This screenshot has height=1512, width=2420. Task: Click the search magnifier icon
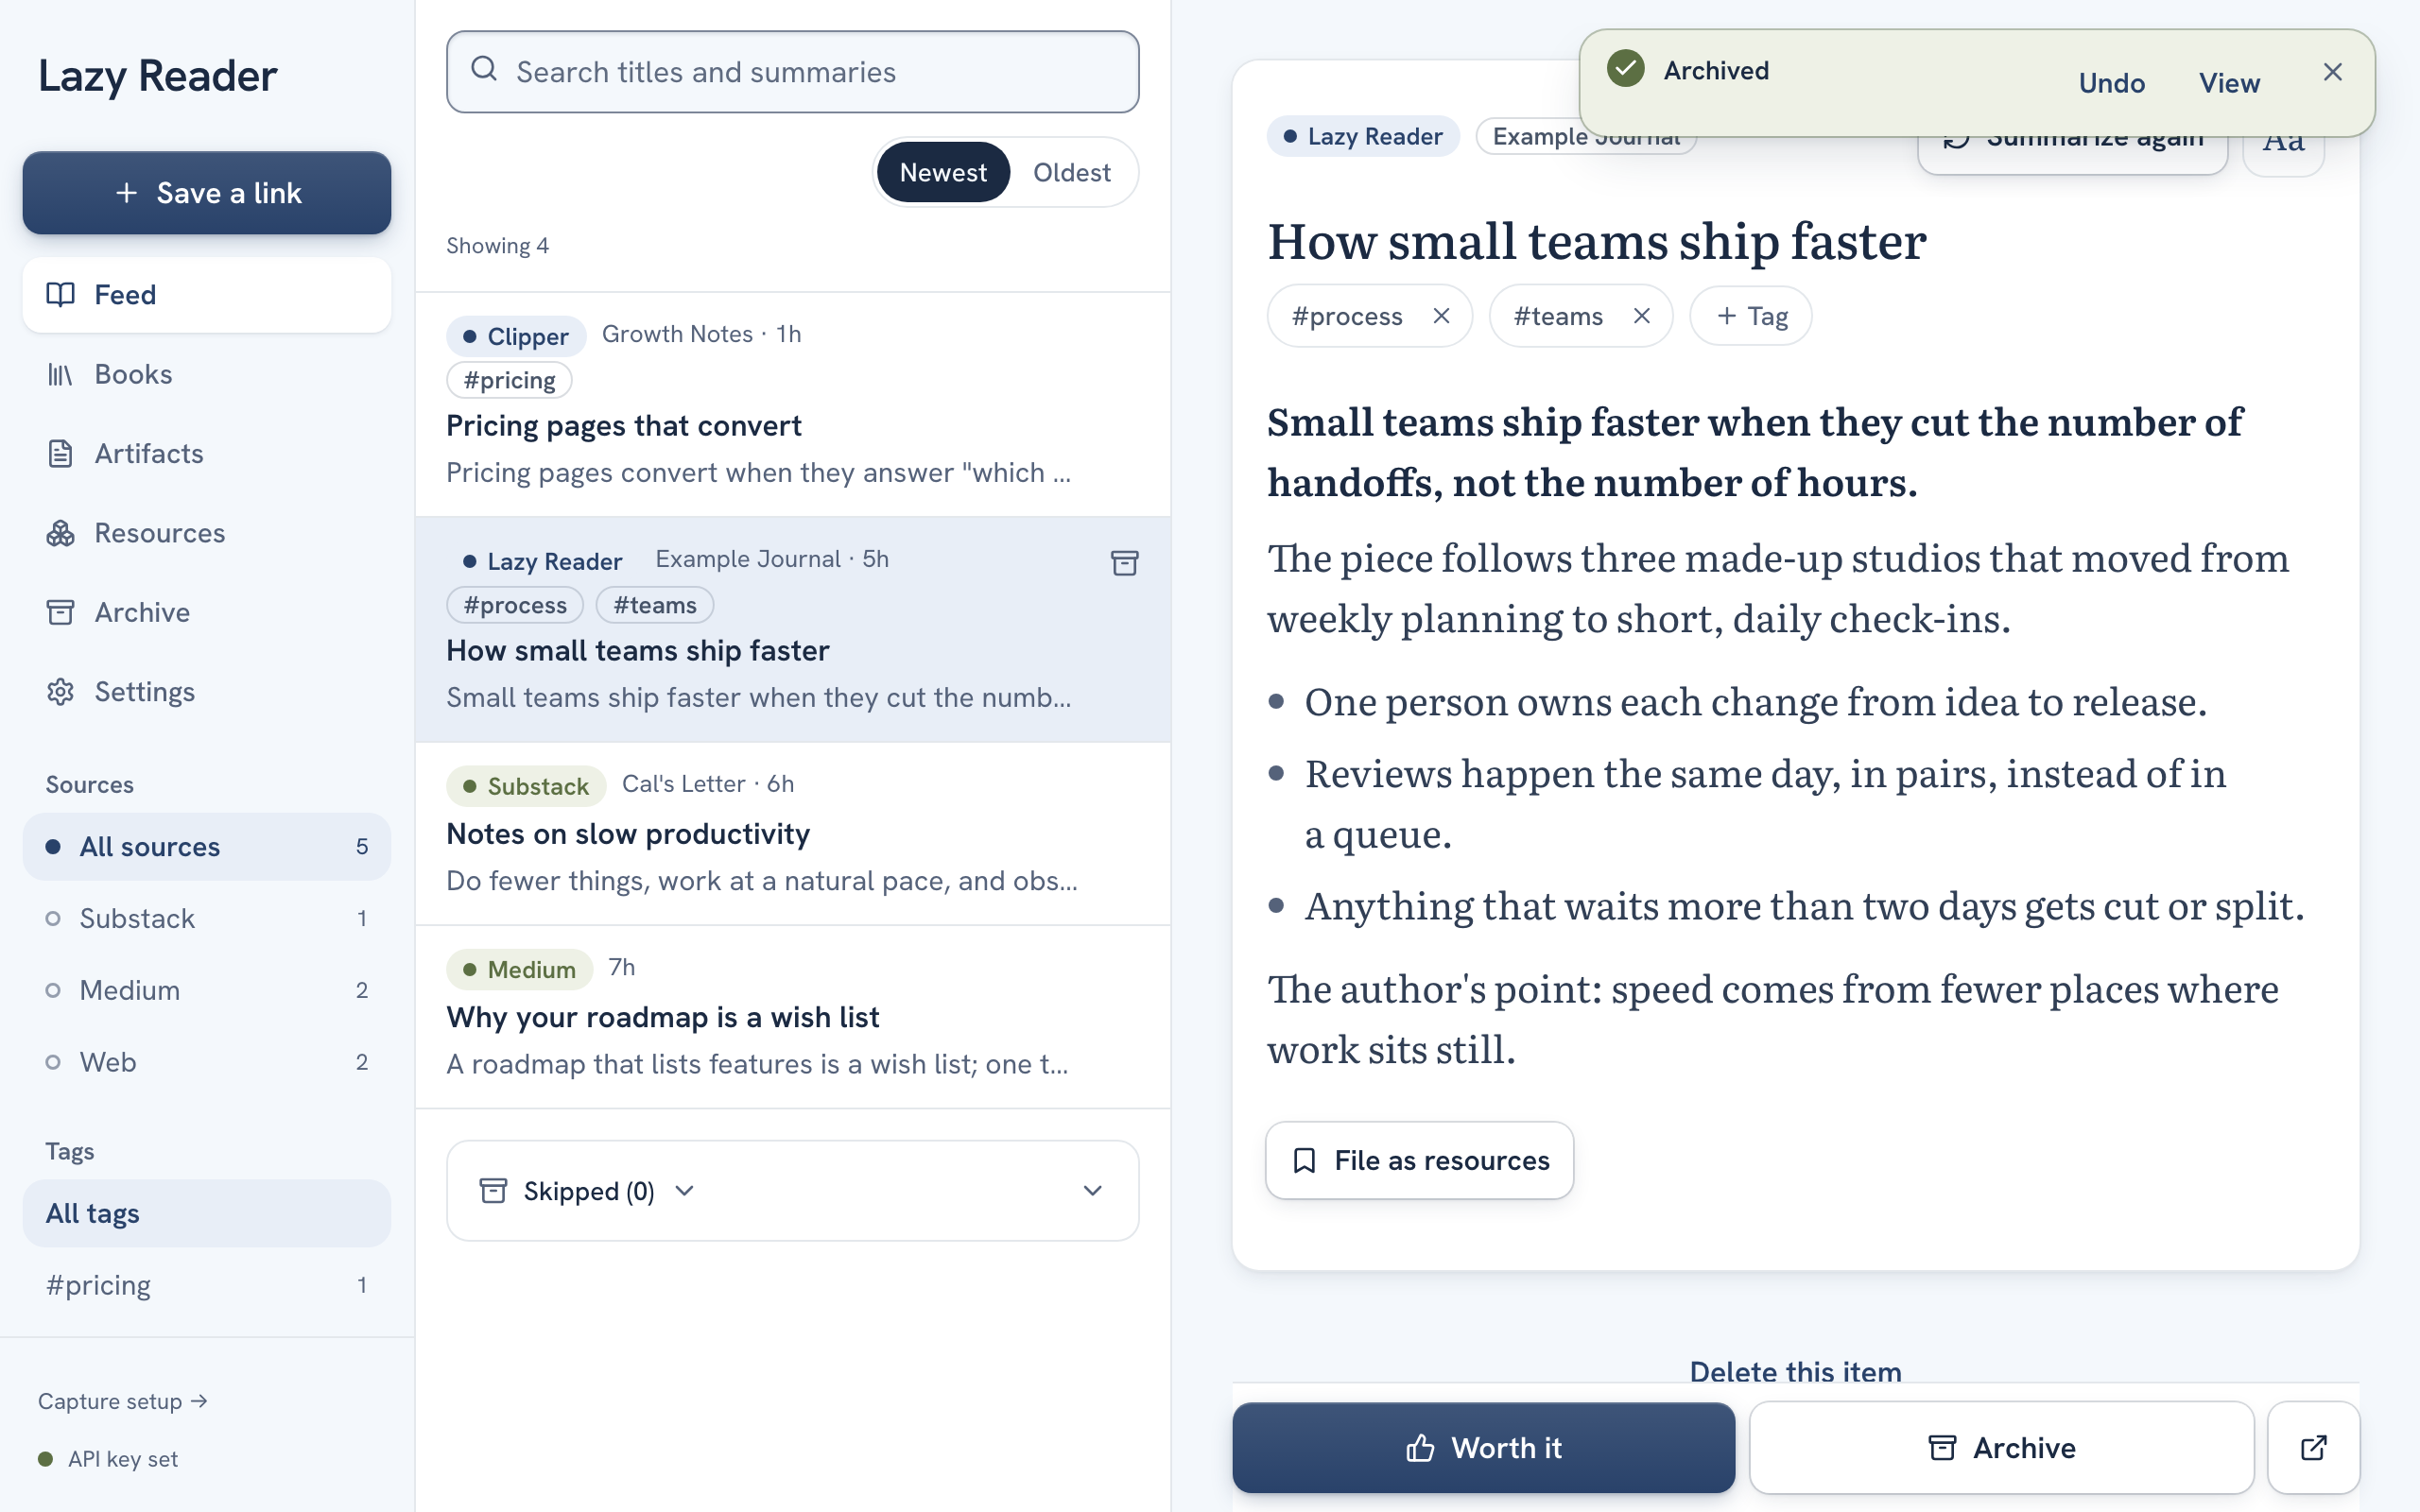coord(484,69)
